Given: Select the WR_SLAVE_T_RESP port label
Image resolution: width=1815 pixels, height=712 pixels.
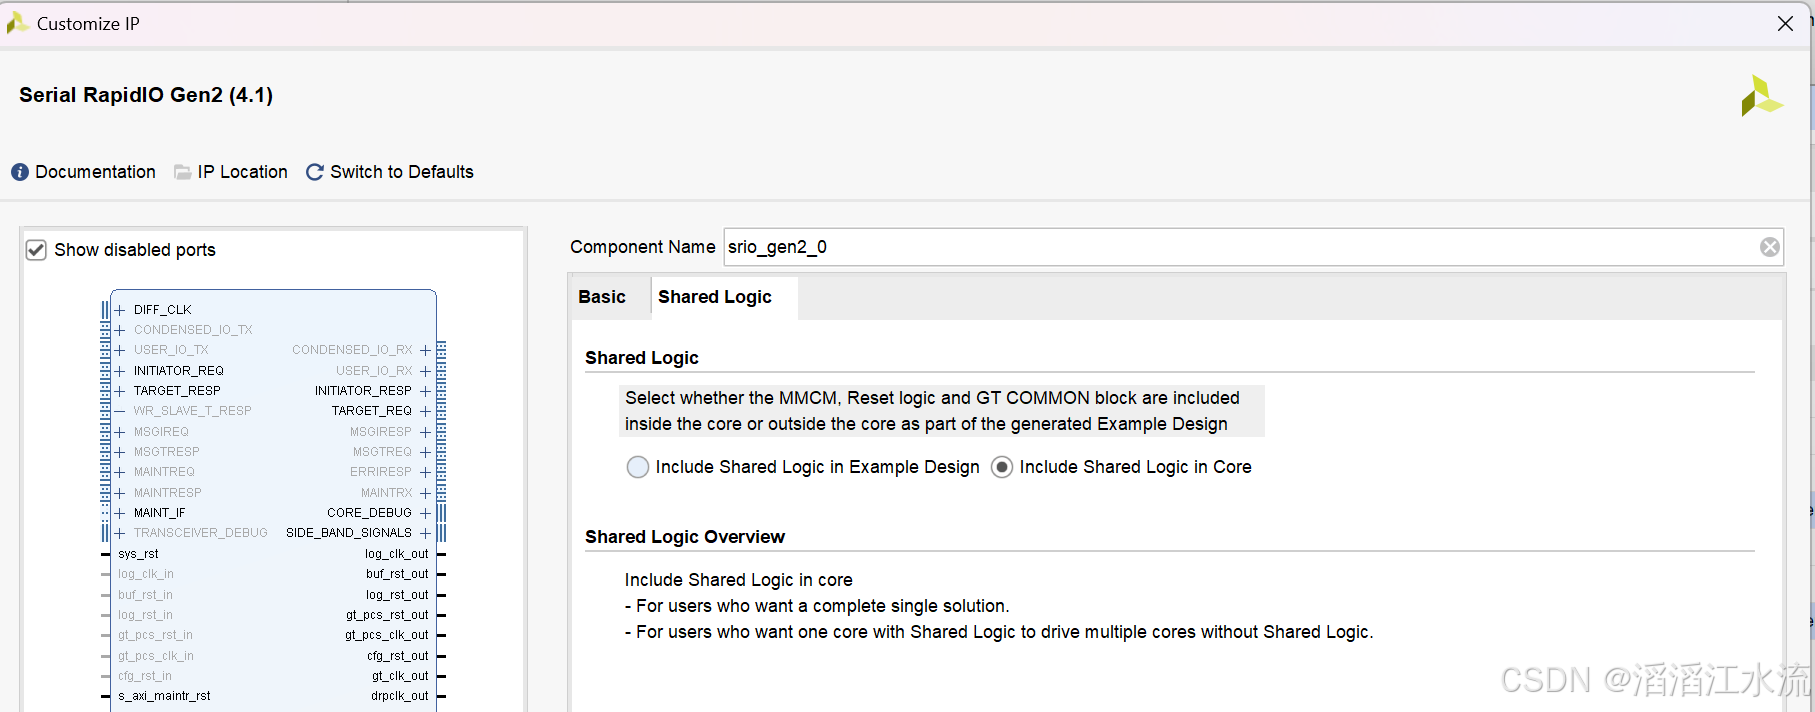Looking at the screenshot, I should click(192, 411).
